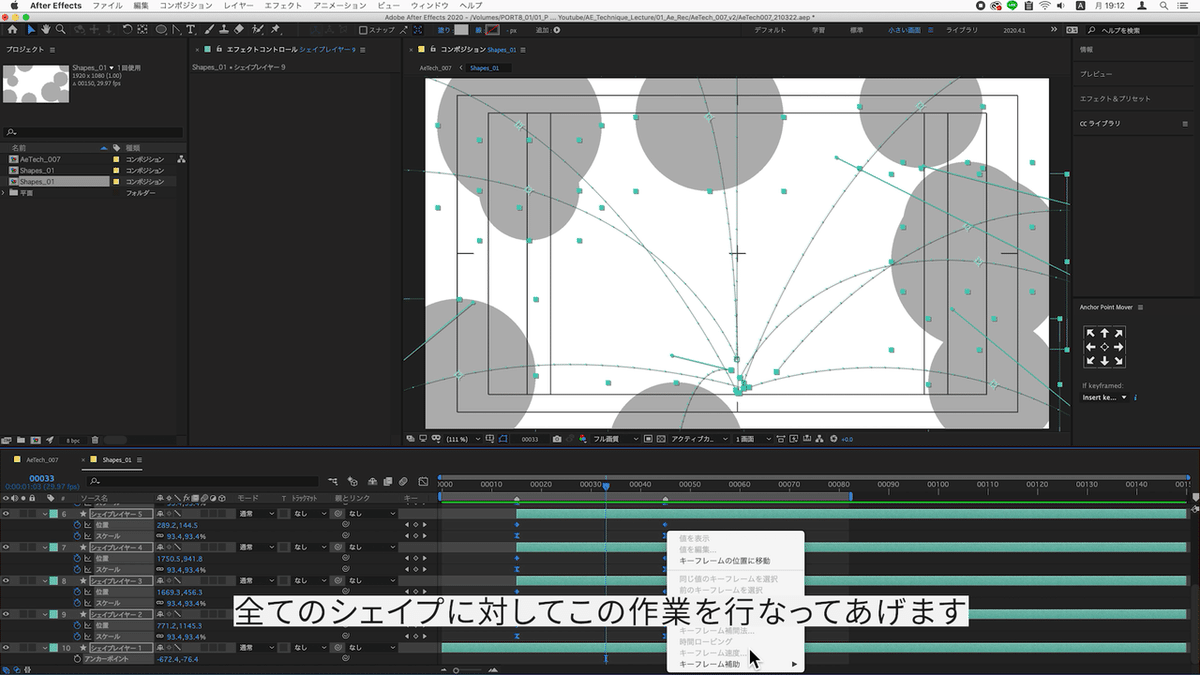The image size is (1200, 675).
Task: Hide シェイプレイヤー 5 with eye toggle
Action: click(x=6, y=514)
